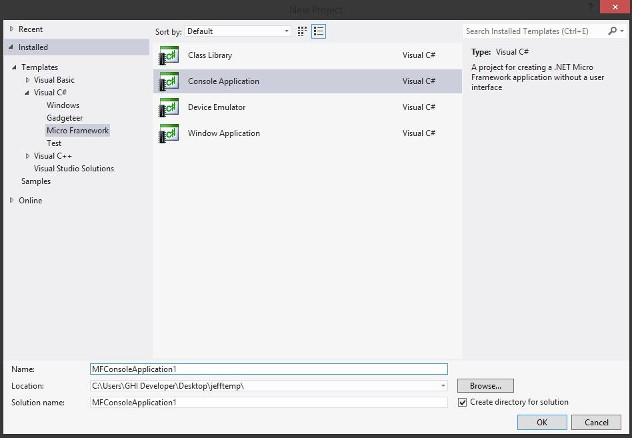Switch to medium icons list view
Screen dimensions: 632x438
pos(318,31)
